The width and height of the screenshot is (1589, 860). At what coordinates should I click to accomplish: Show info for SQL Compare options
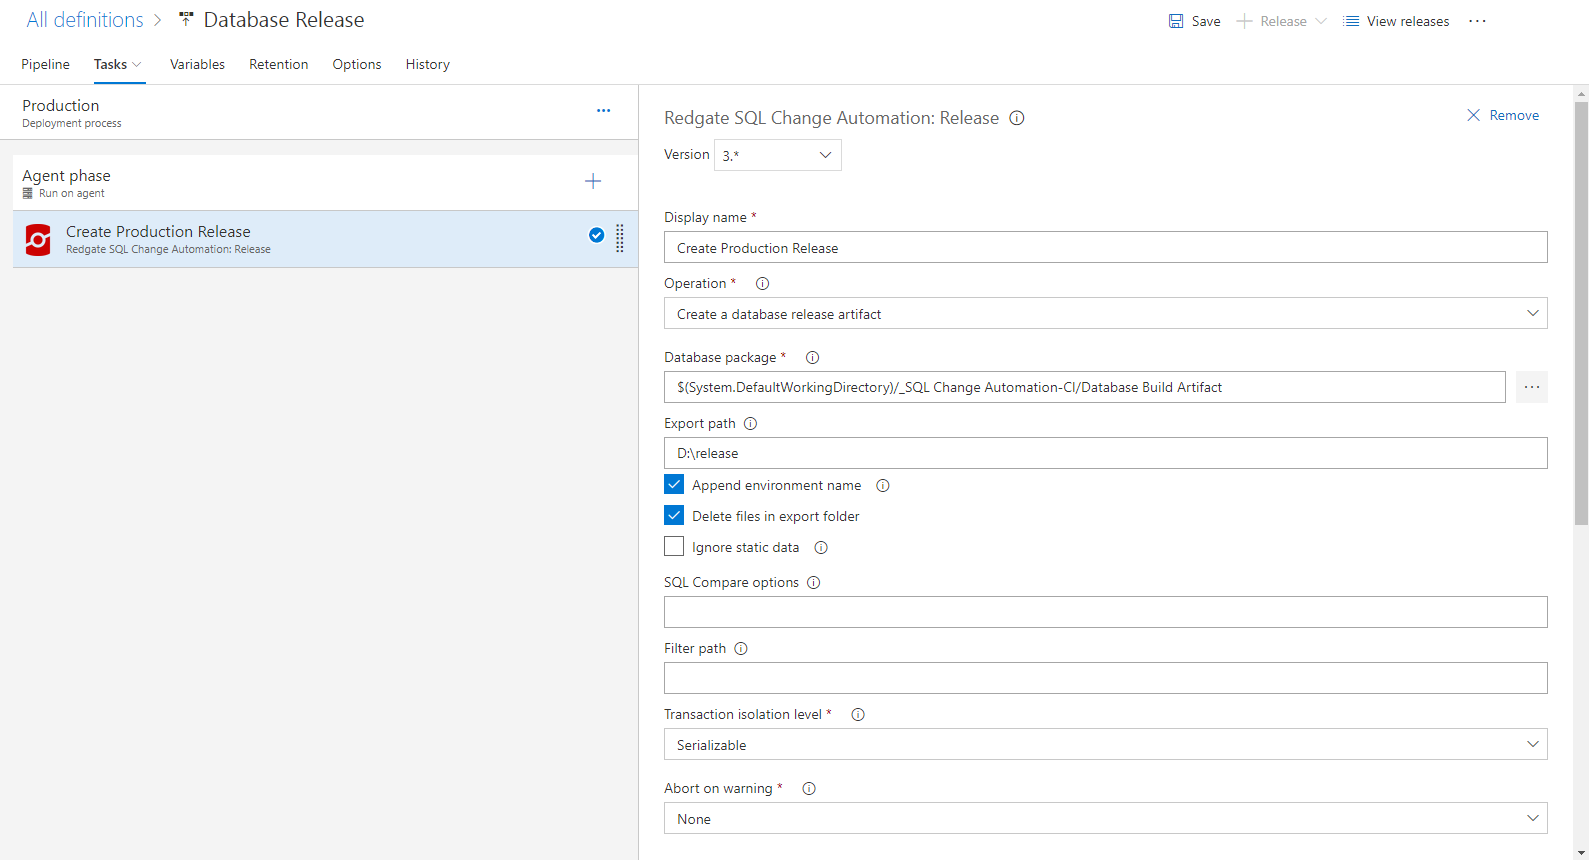[x=813, y=583]
